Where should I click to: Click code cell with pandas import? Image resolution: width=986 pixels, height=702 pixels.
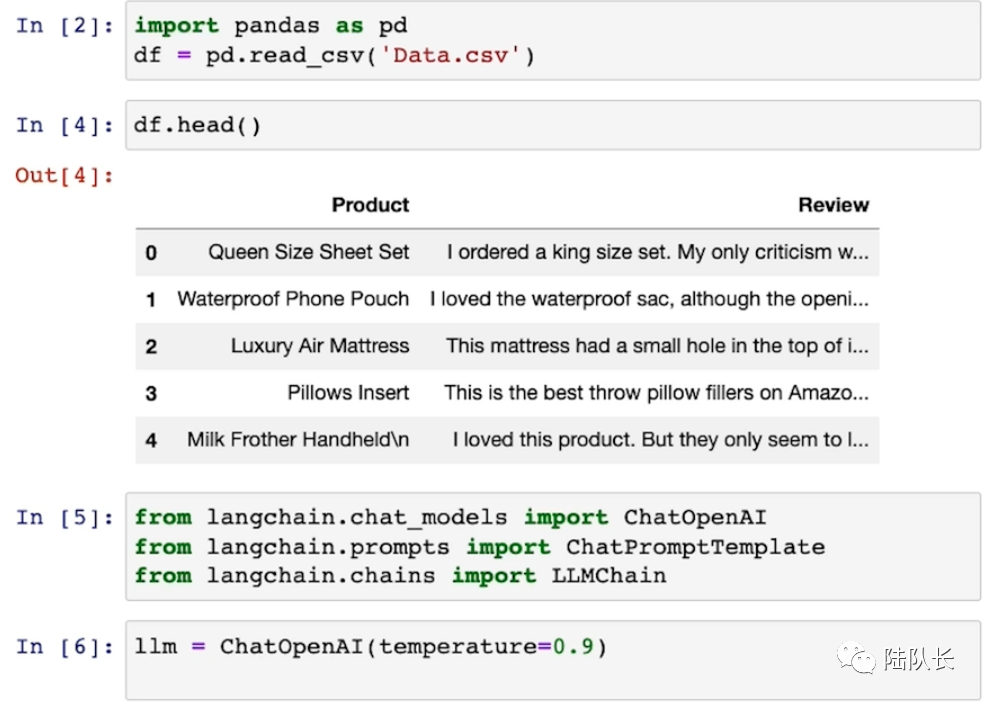point(553,40)
